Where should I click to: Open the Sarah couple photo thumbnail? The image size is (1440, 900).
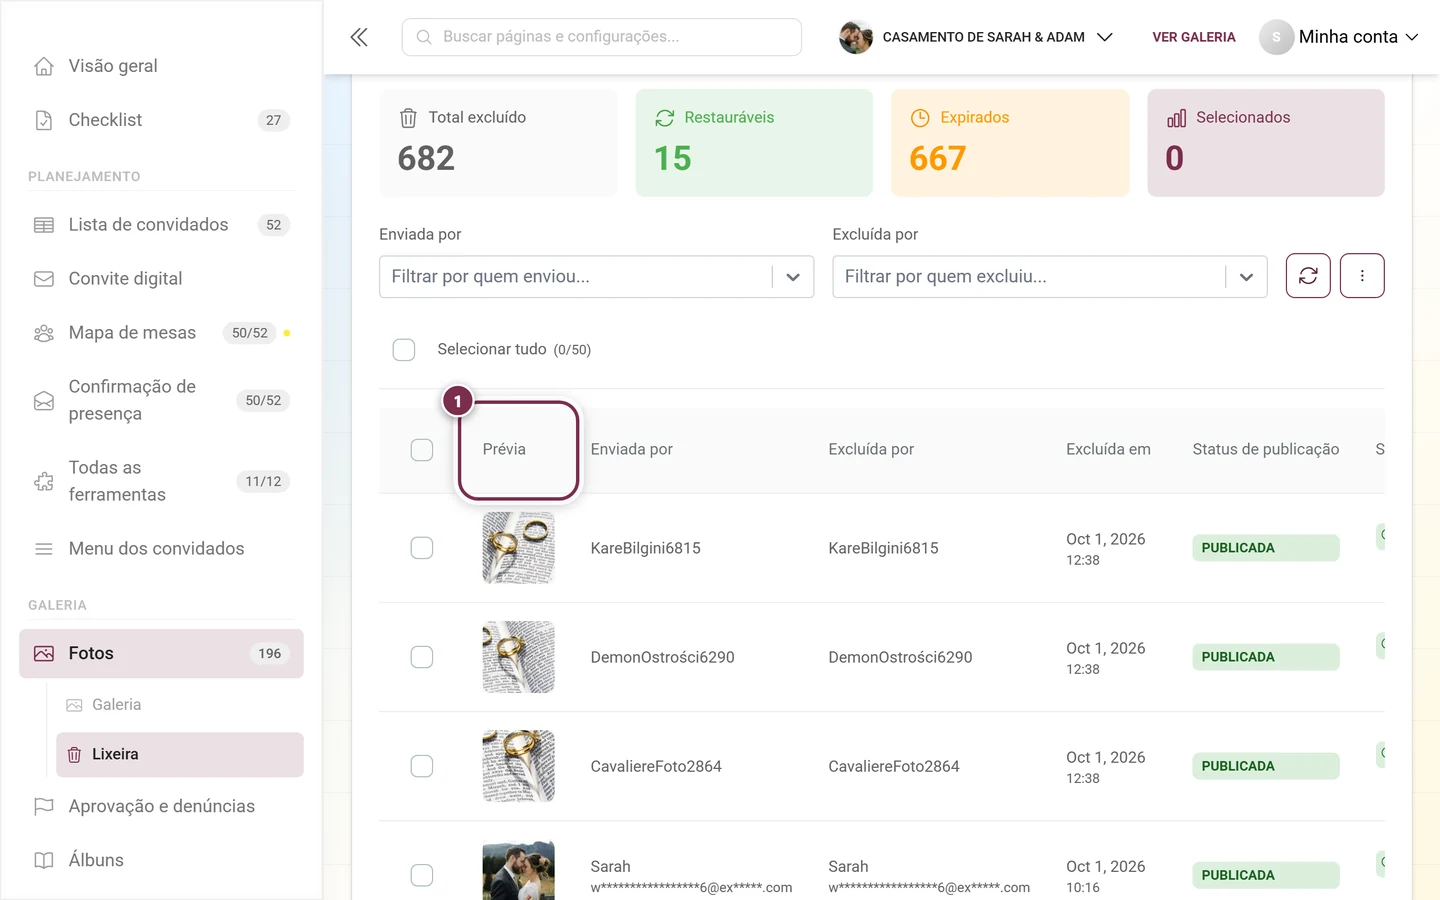[518, 871]
